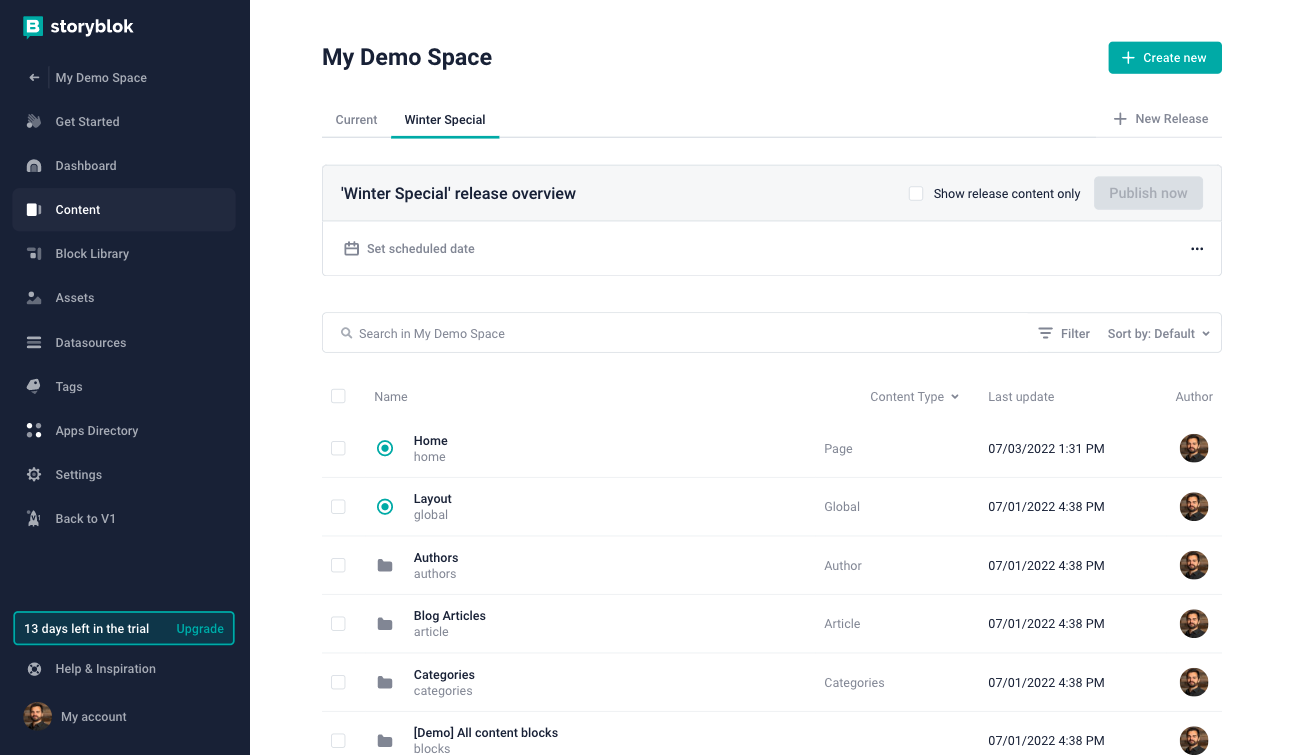Click the Block Library sidebar icon
This screenshot has width=1292, height=755.
34,253
